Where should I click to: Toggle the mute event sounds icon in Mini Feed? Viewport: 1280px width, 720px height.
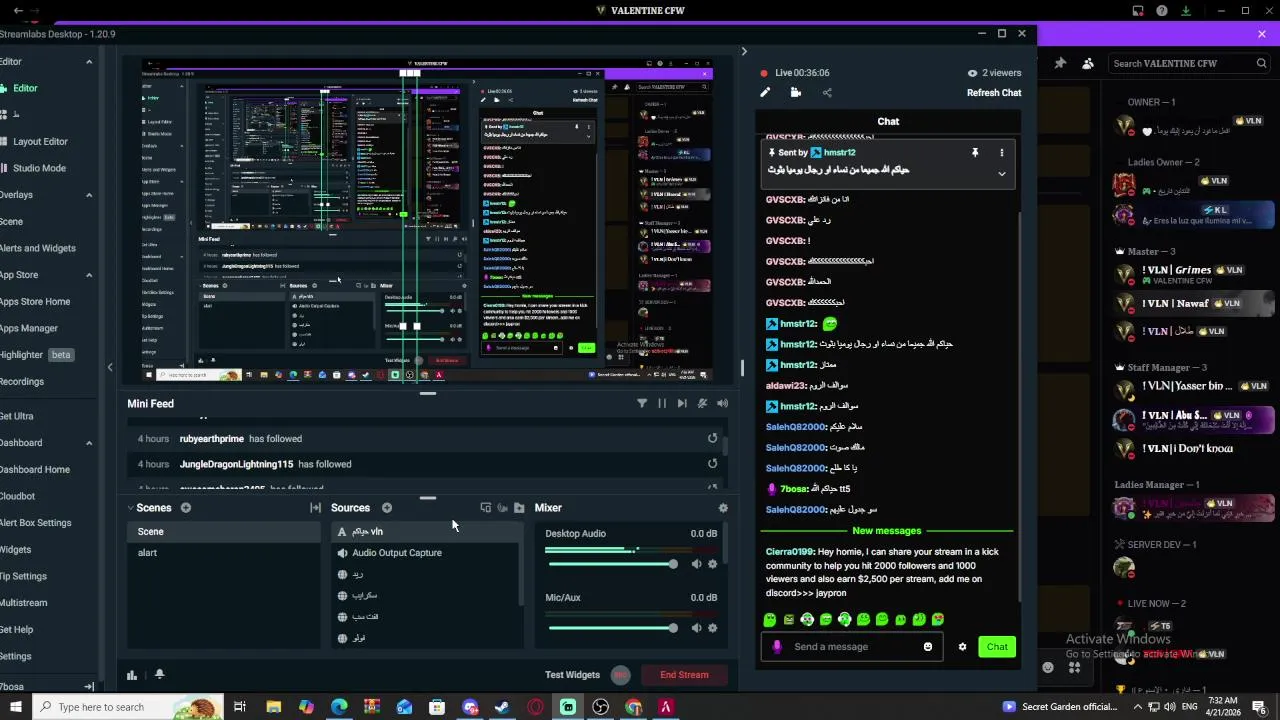(x=702, y=403)
